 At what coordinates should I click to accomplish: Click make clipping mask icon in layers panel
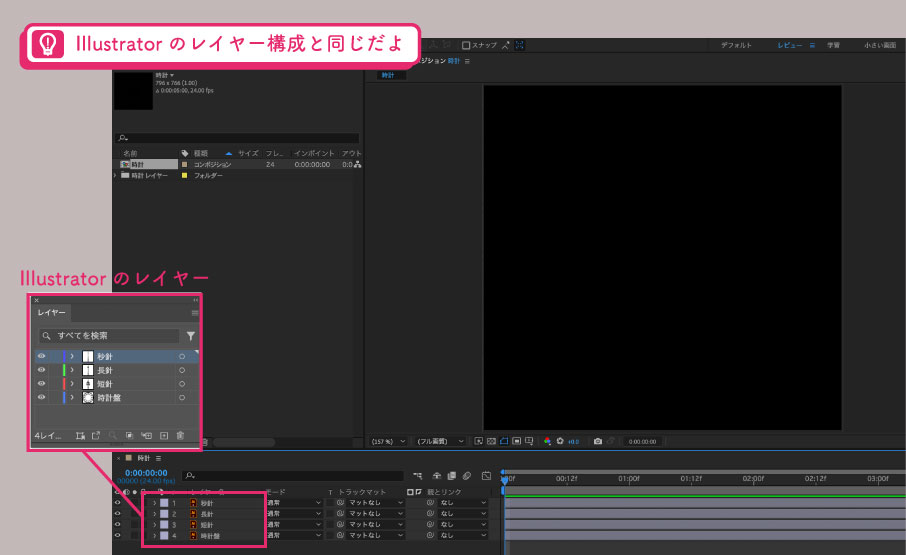click(129, 435)
